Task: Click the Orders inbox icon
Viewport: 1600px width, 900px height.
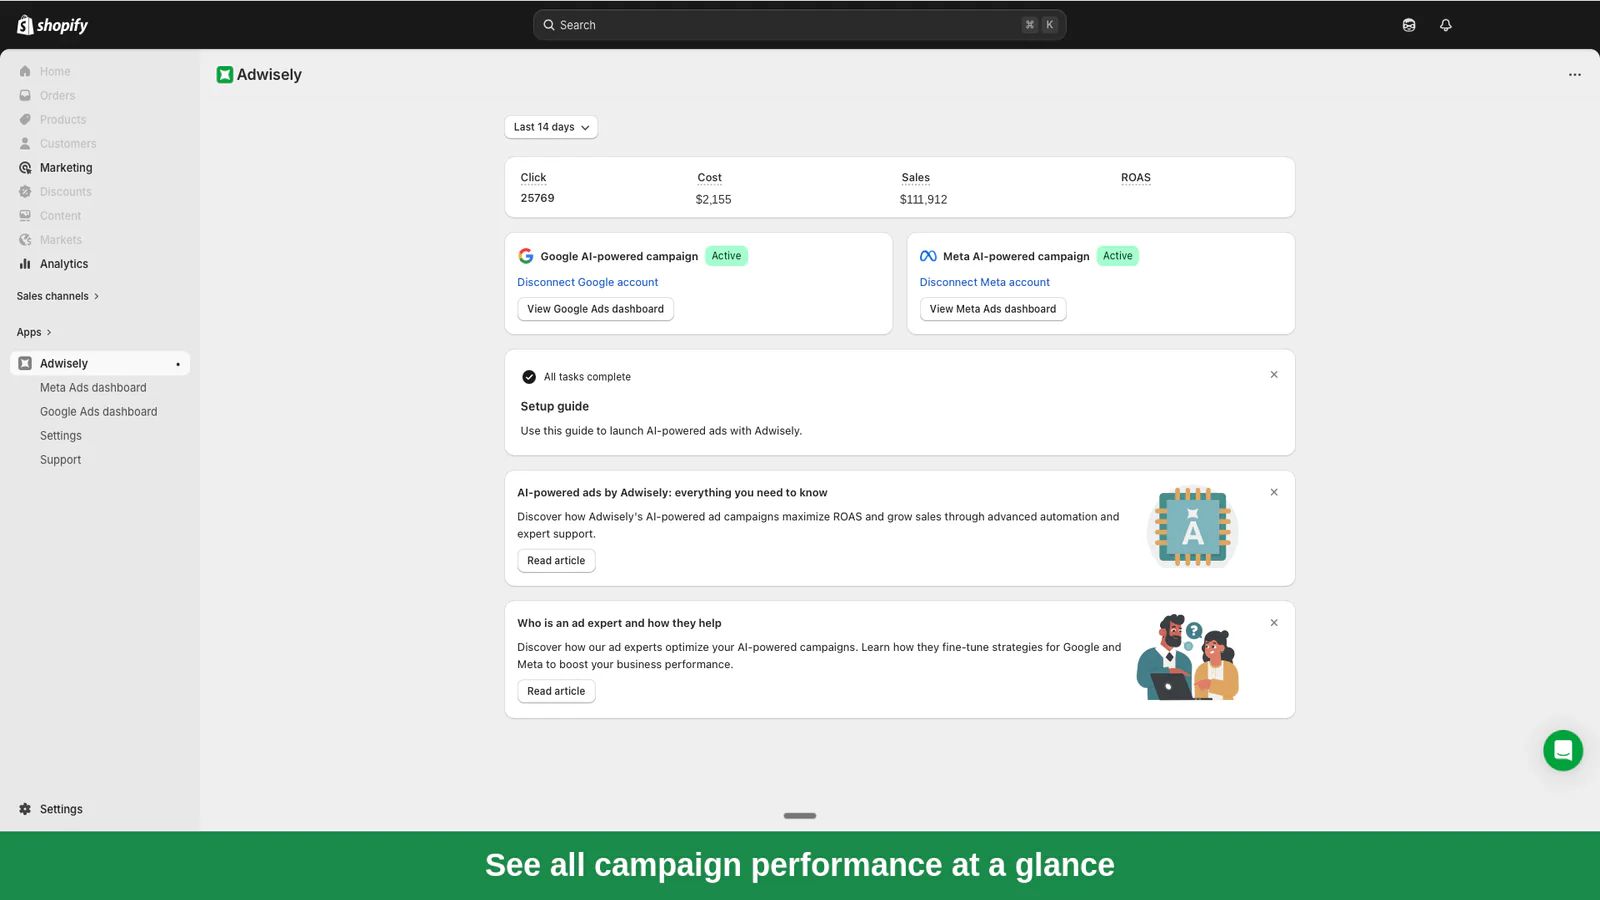Action: pos(25,95)
